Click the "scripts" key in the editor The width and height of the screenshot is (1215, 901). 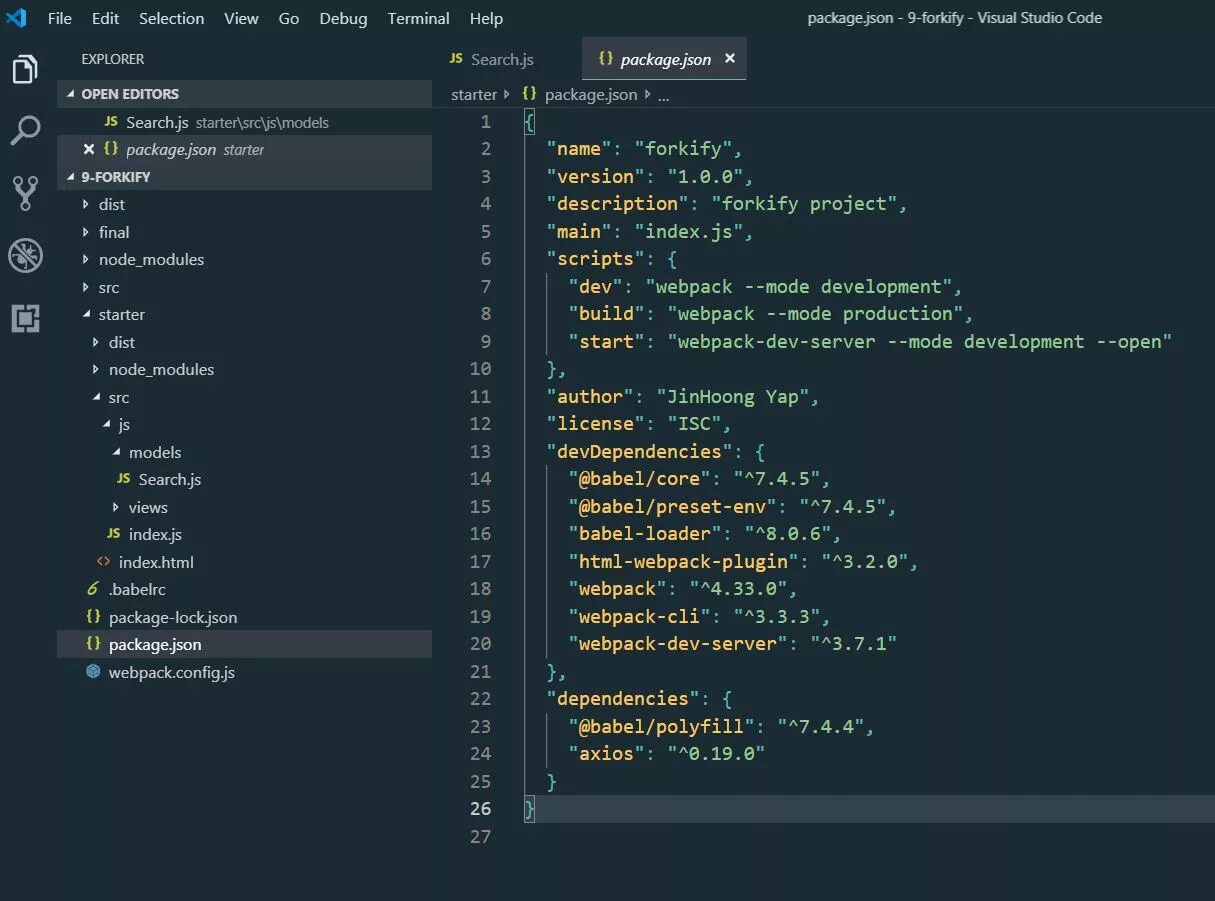(x=595, y=259)
